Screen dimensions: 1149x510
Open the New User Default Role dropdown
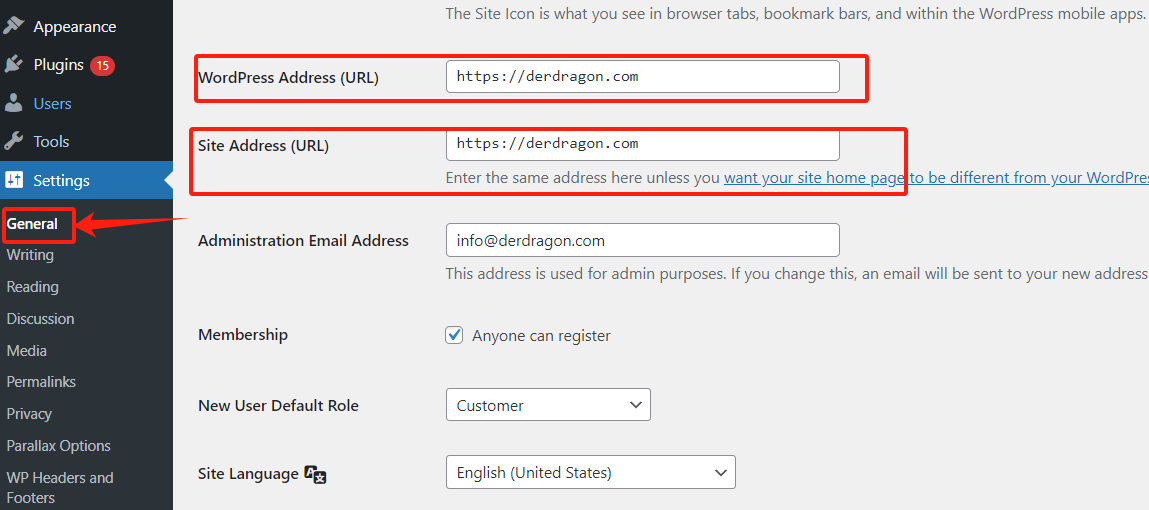point(548,405)
